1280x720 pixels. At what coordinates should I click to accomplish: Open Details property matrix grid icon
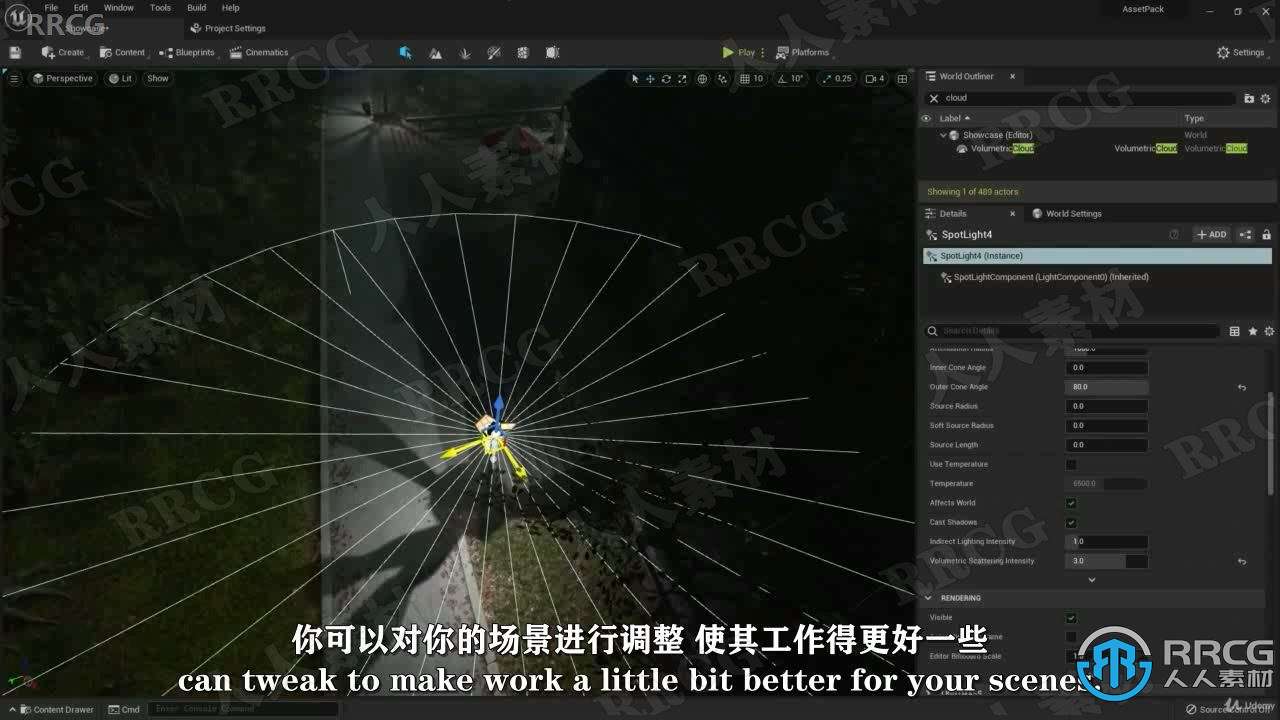tap(1234, 331)
